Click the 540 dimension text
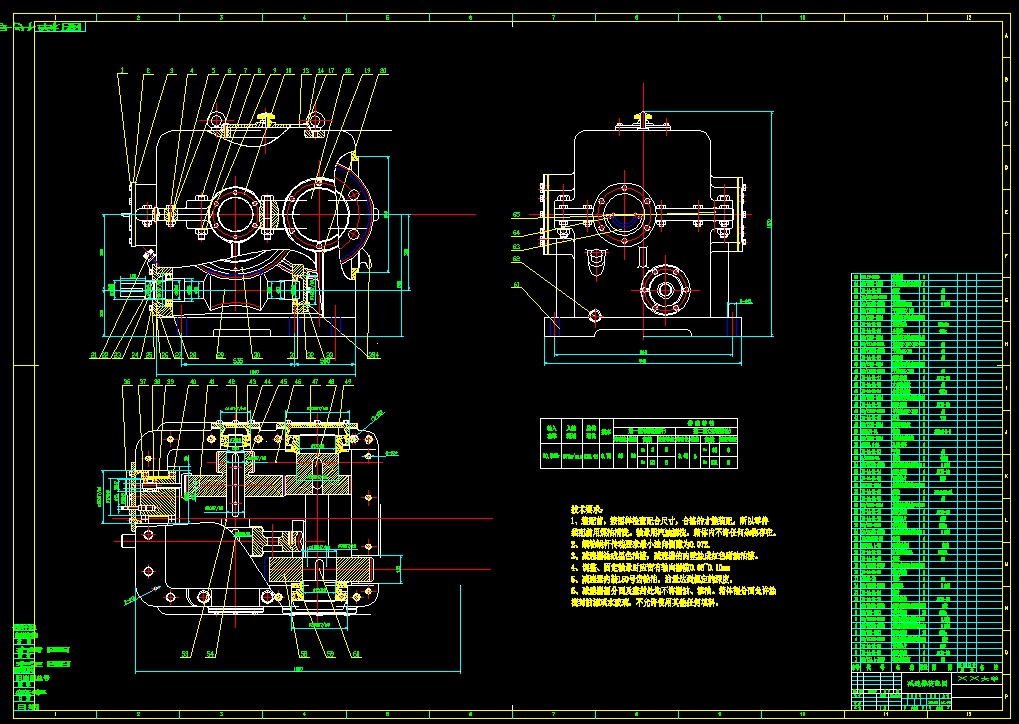The width and height of the screenshot is (1019, 724). (325, 361)
